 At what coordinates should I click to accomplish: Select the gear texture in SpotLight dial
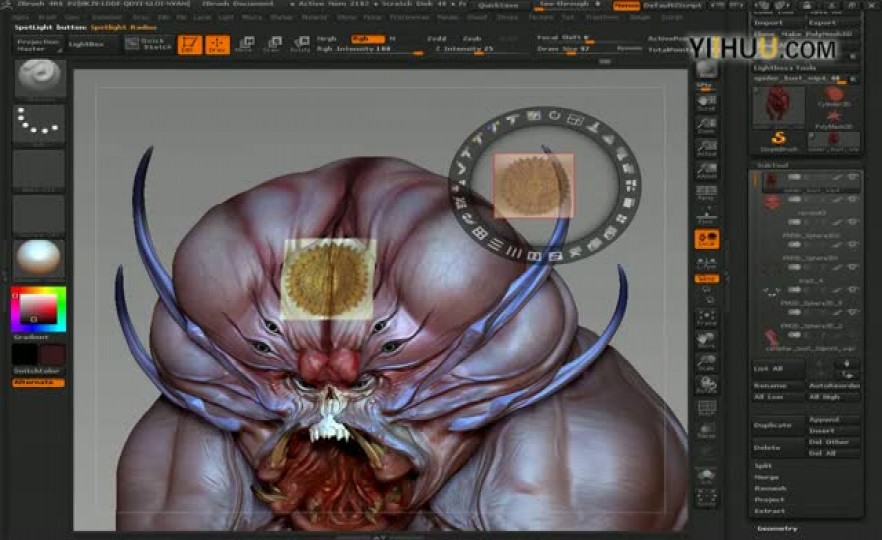click(534, 186)
